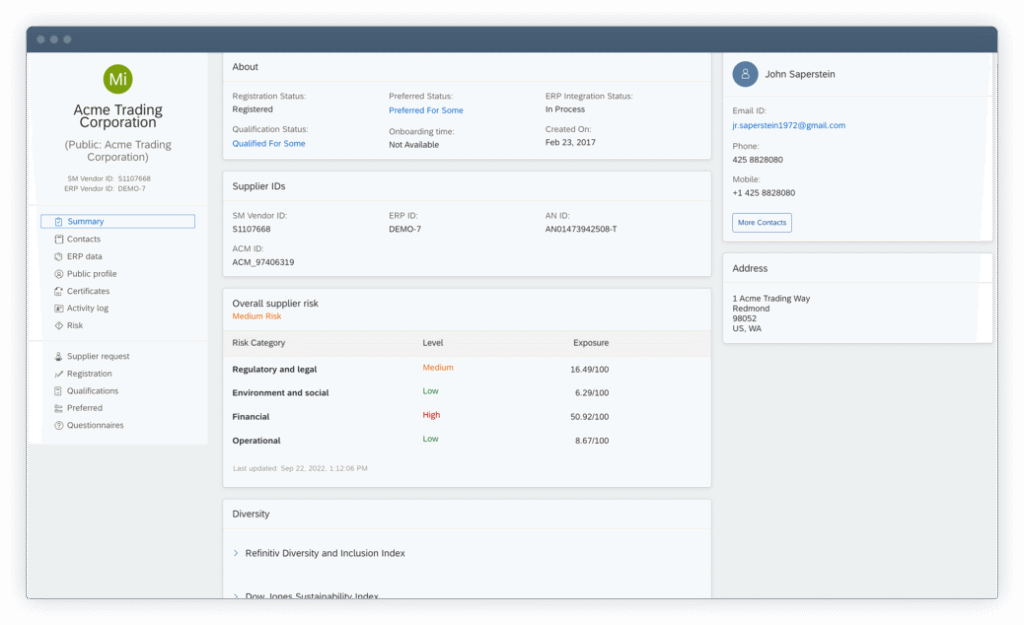Click the Public profile icon
Viewport: 1024px width, 625px height.
click(x=59, y=274)
